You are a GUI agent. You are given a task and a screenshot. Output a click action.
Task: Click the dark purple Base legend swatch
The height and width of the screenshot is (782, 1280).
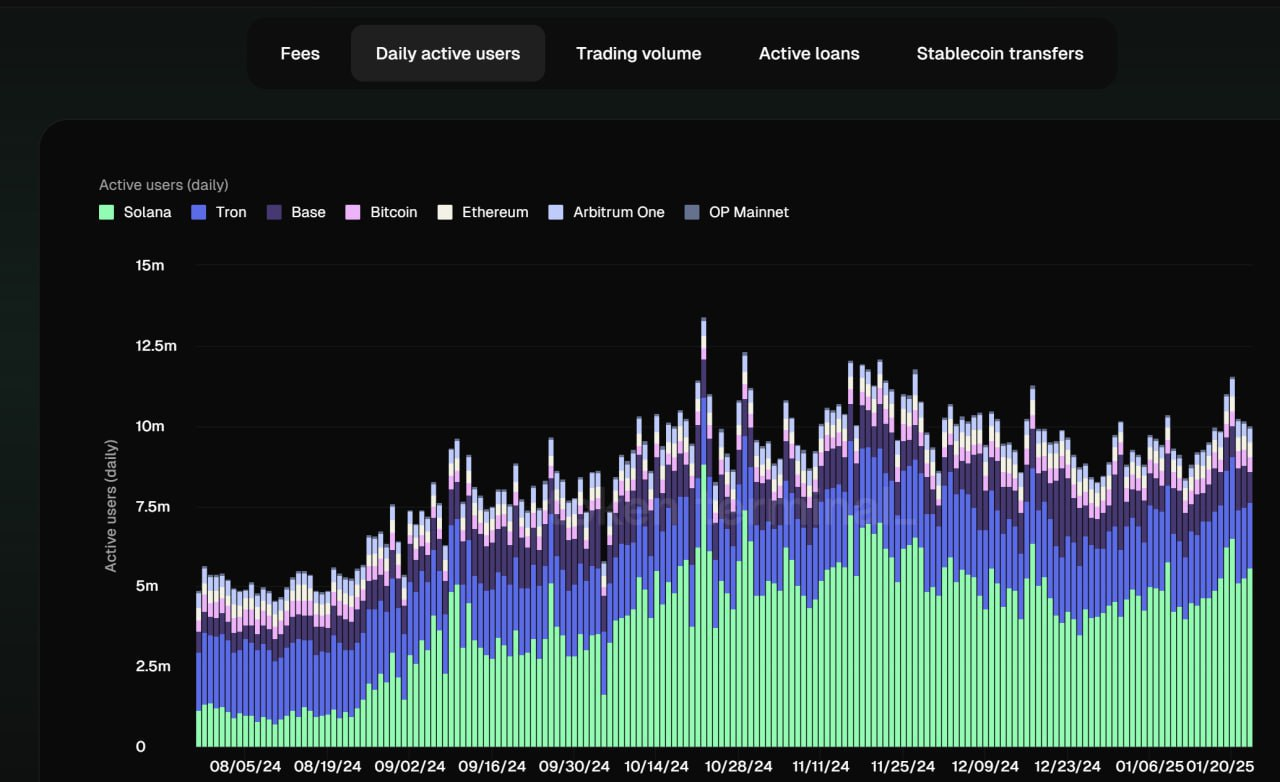[274, 212]
